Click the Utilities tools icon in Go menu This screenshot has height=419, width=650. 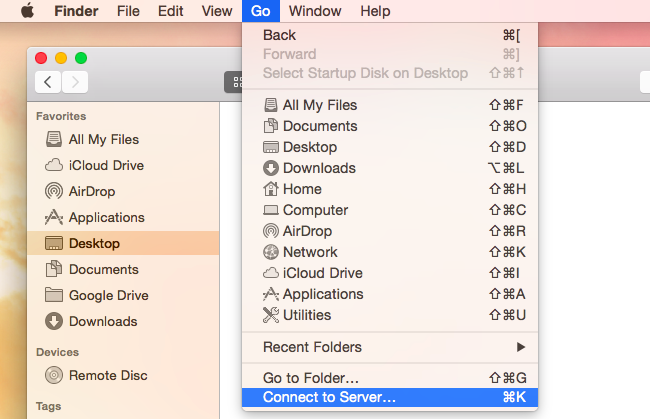click(271, 315)
